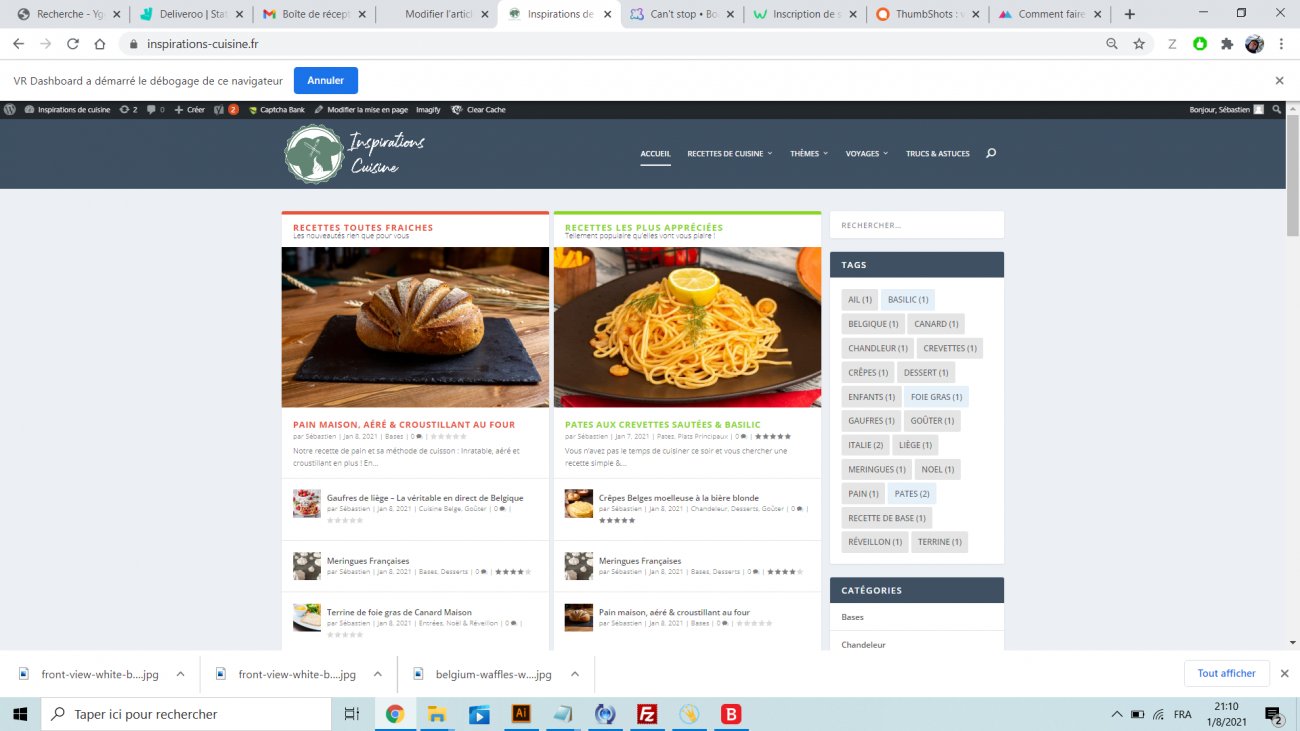The width and height of the screenshot is (1300, 731).
Task: Click the Inspirations Cuisine logo
Action: point(354,154)
